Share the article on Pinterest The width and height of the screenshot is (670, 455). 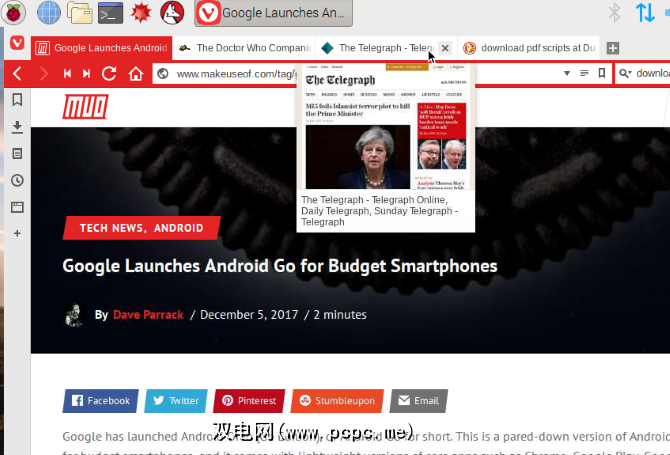tap(249, 401)
